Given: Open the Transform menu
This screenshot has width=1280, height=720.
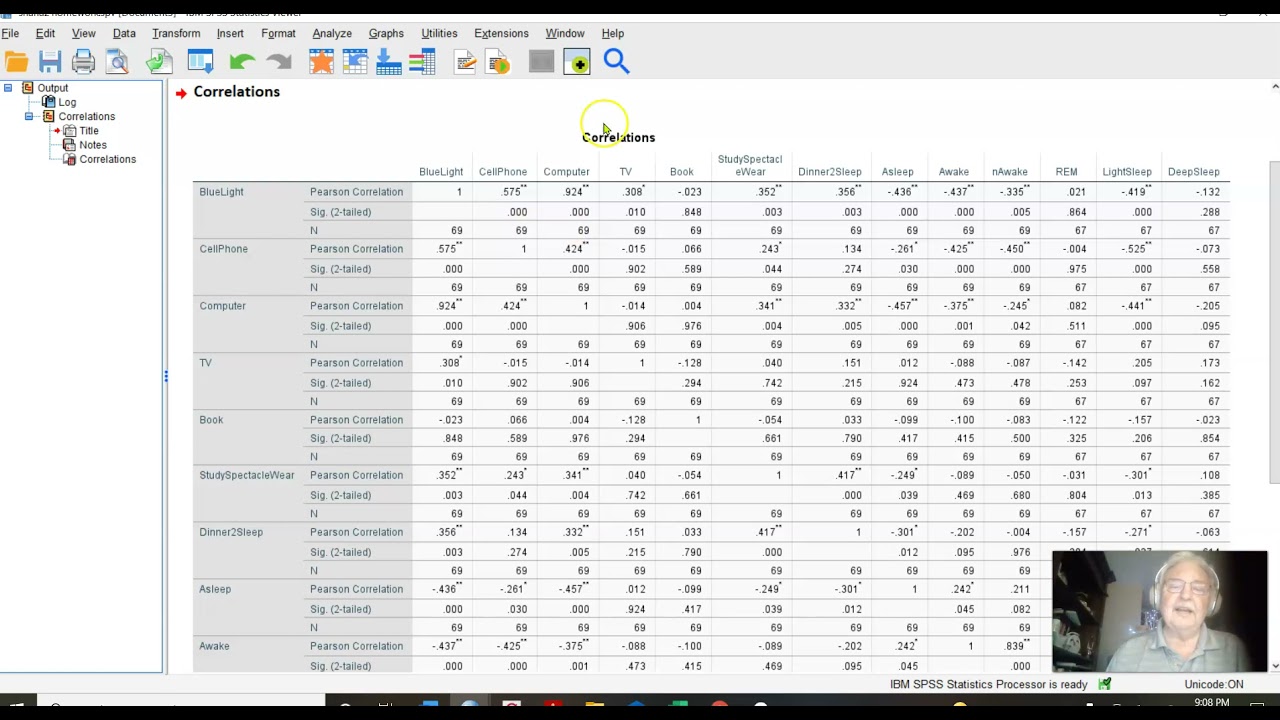Looking at the screenshot, I should (x=176, y=33).
